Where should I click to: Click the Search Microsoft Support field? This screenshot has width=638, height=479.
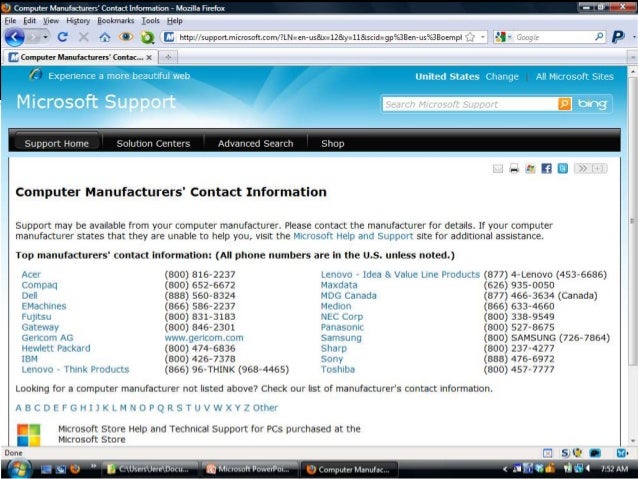point(470,104)
